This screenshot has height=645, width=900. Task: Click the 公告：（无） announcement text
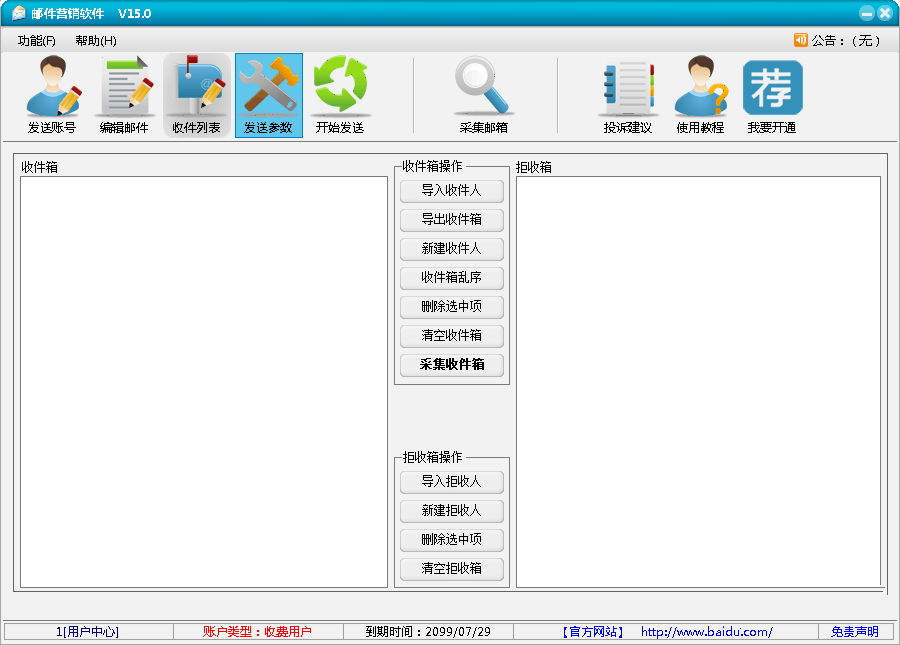[845, 41]
